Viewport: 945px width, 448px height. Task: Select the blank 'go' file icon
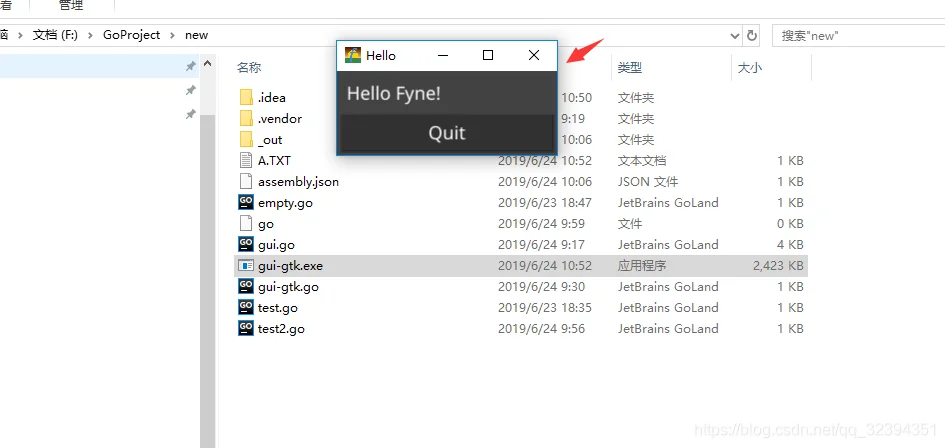(x=246, y=224)
